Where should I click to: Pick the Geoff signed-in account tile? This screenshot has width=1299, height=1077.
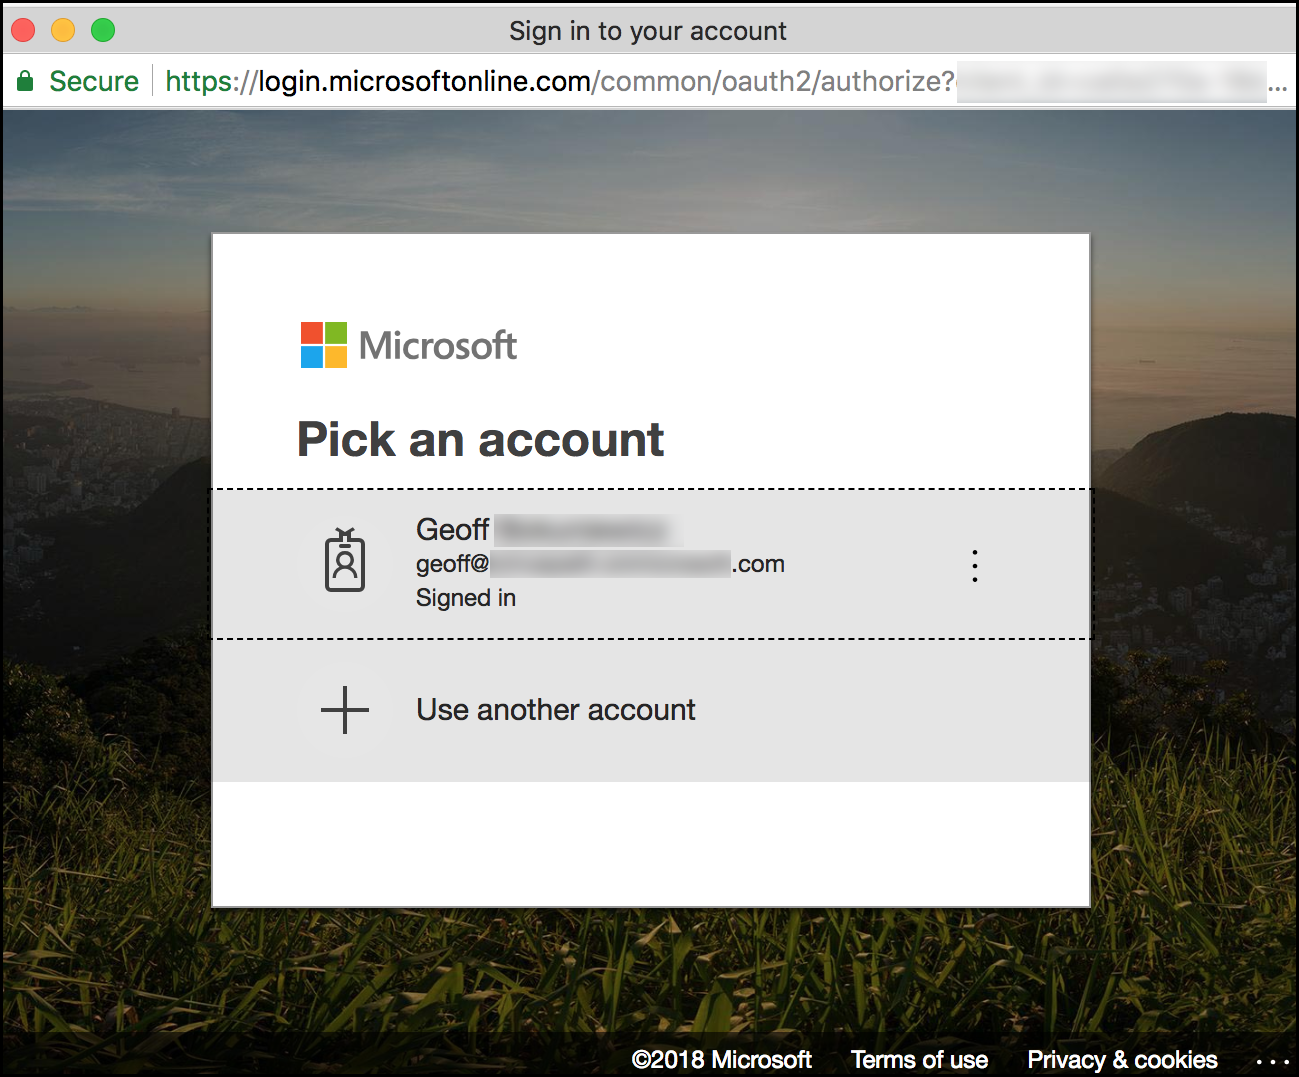click(x=651, y=564)
